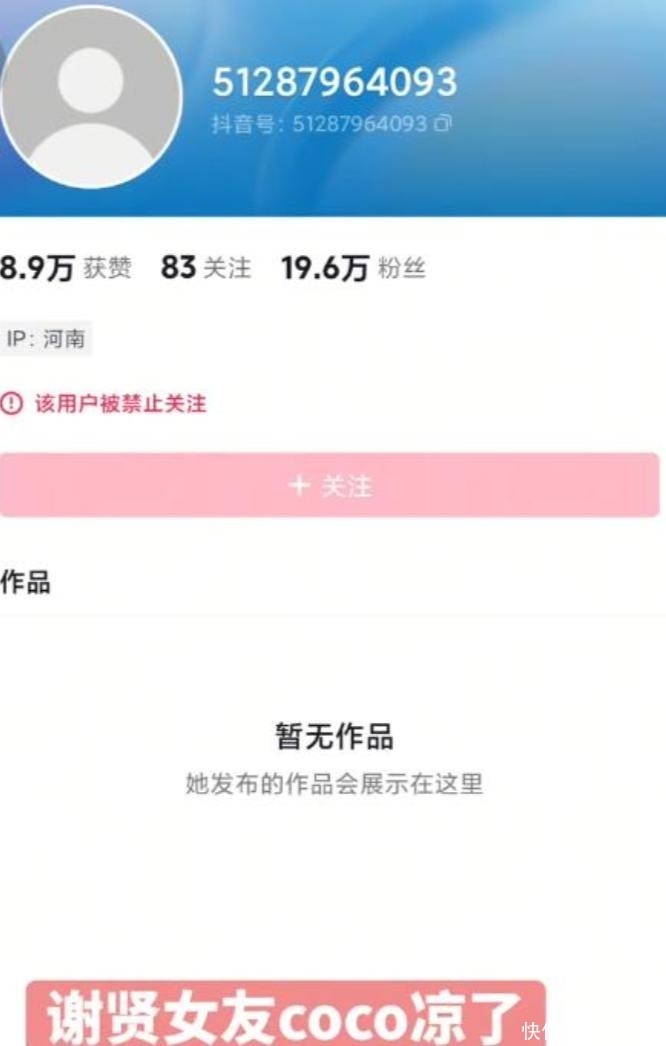
Task: Click the 暂无作品 empty-state heading
Action: coord(334,738)
